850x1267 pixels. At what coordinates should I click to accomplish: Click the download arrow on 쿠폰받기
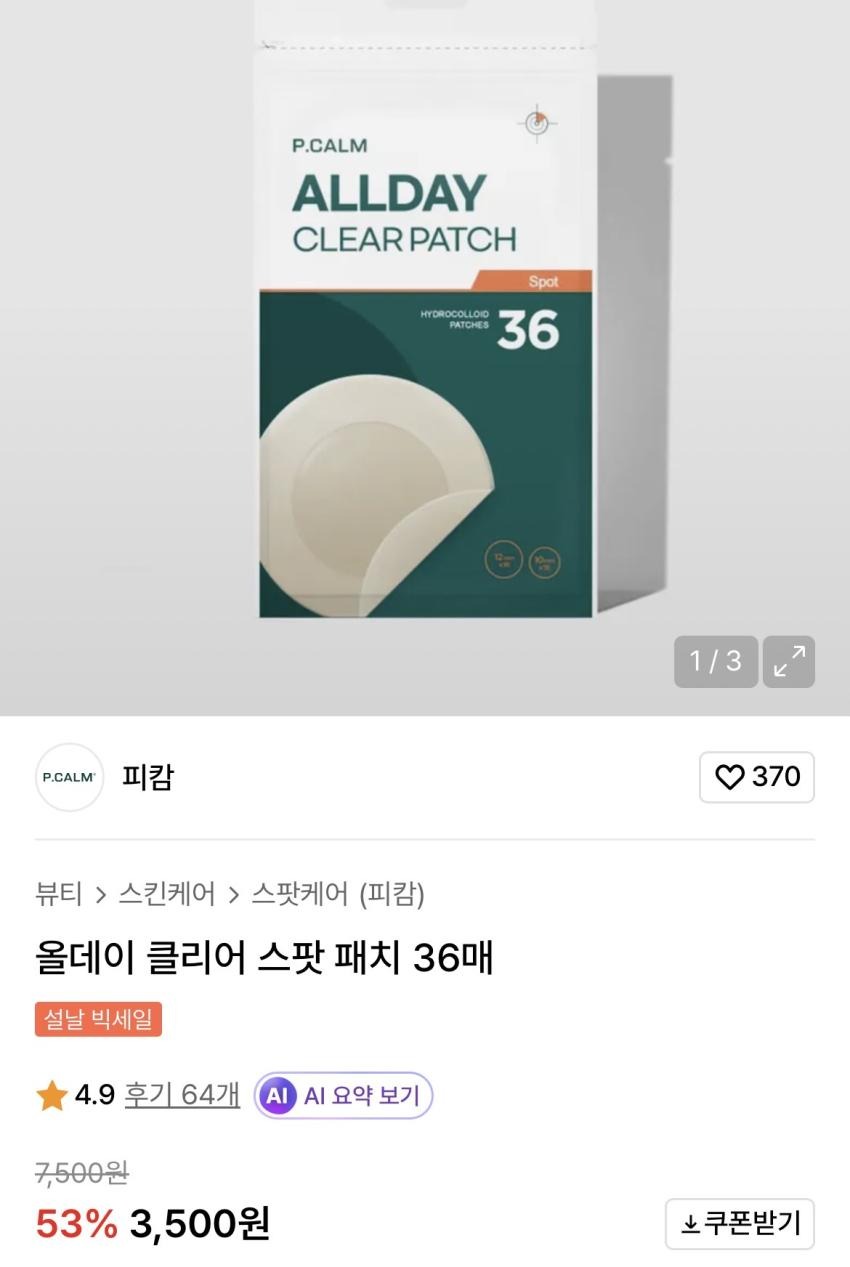(690, 1224)
